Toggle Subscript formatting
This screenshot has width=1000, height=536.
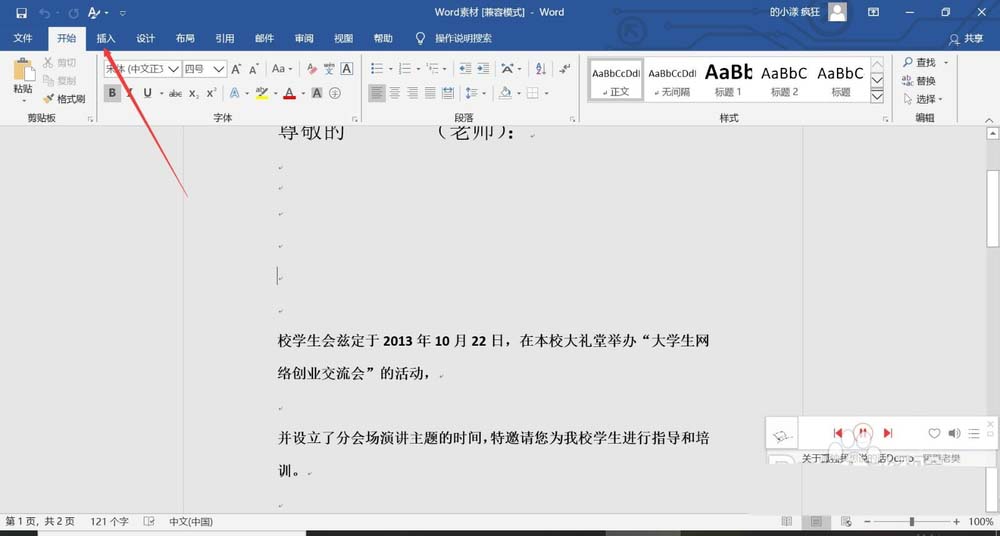pyautogui.click(x=194, y=94)
